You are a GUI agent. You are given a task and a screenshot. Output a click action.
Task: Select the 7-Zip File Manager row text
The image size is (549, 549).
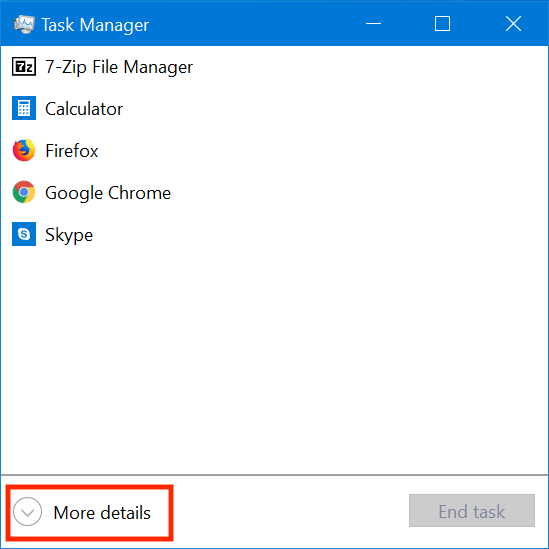[119, 67]
